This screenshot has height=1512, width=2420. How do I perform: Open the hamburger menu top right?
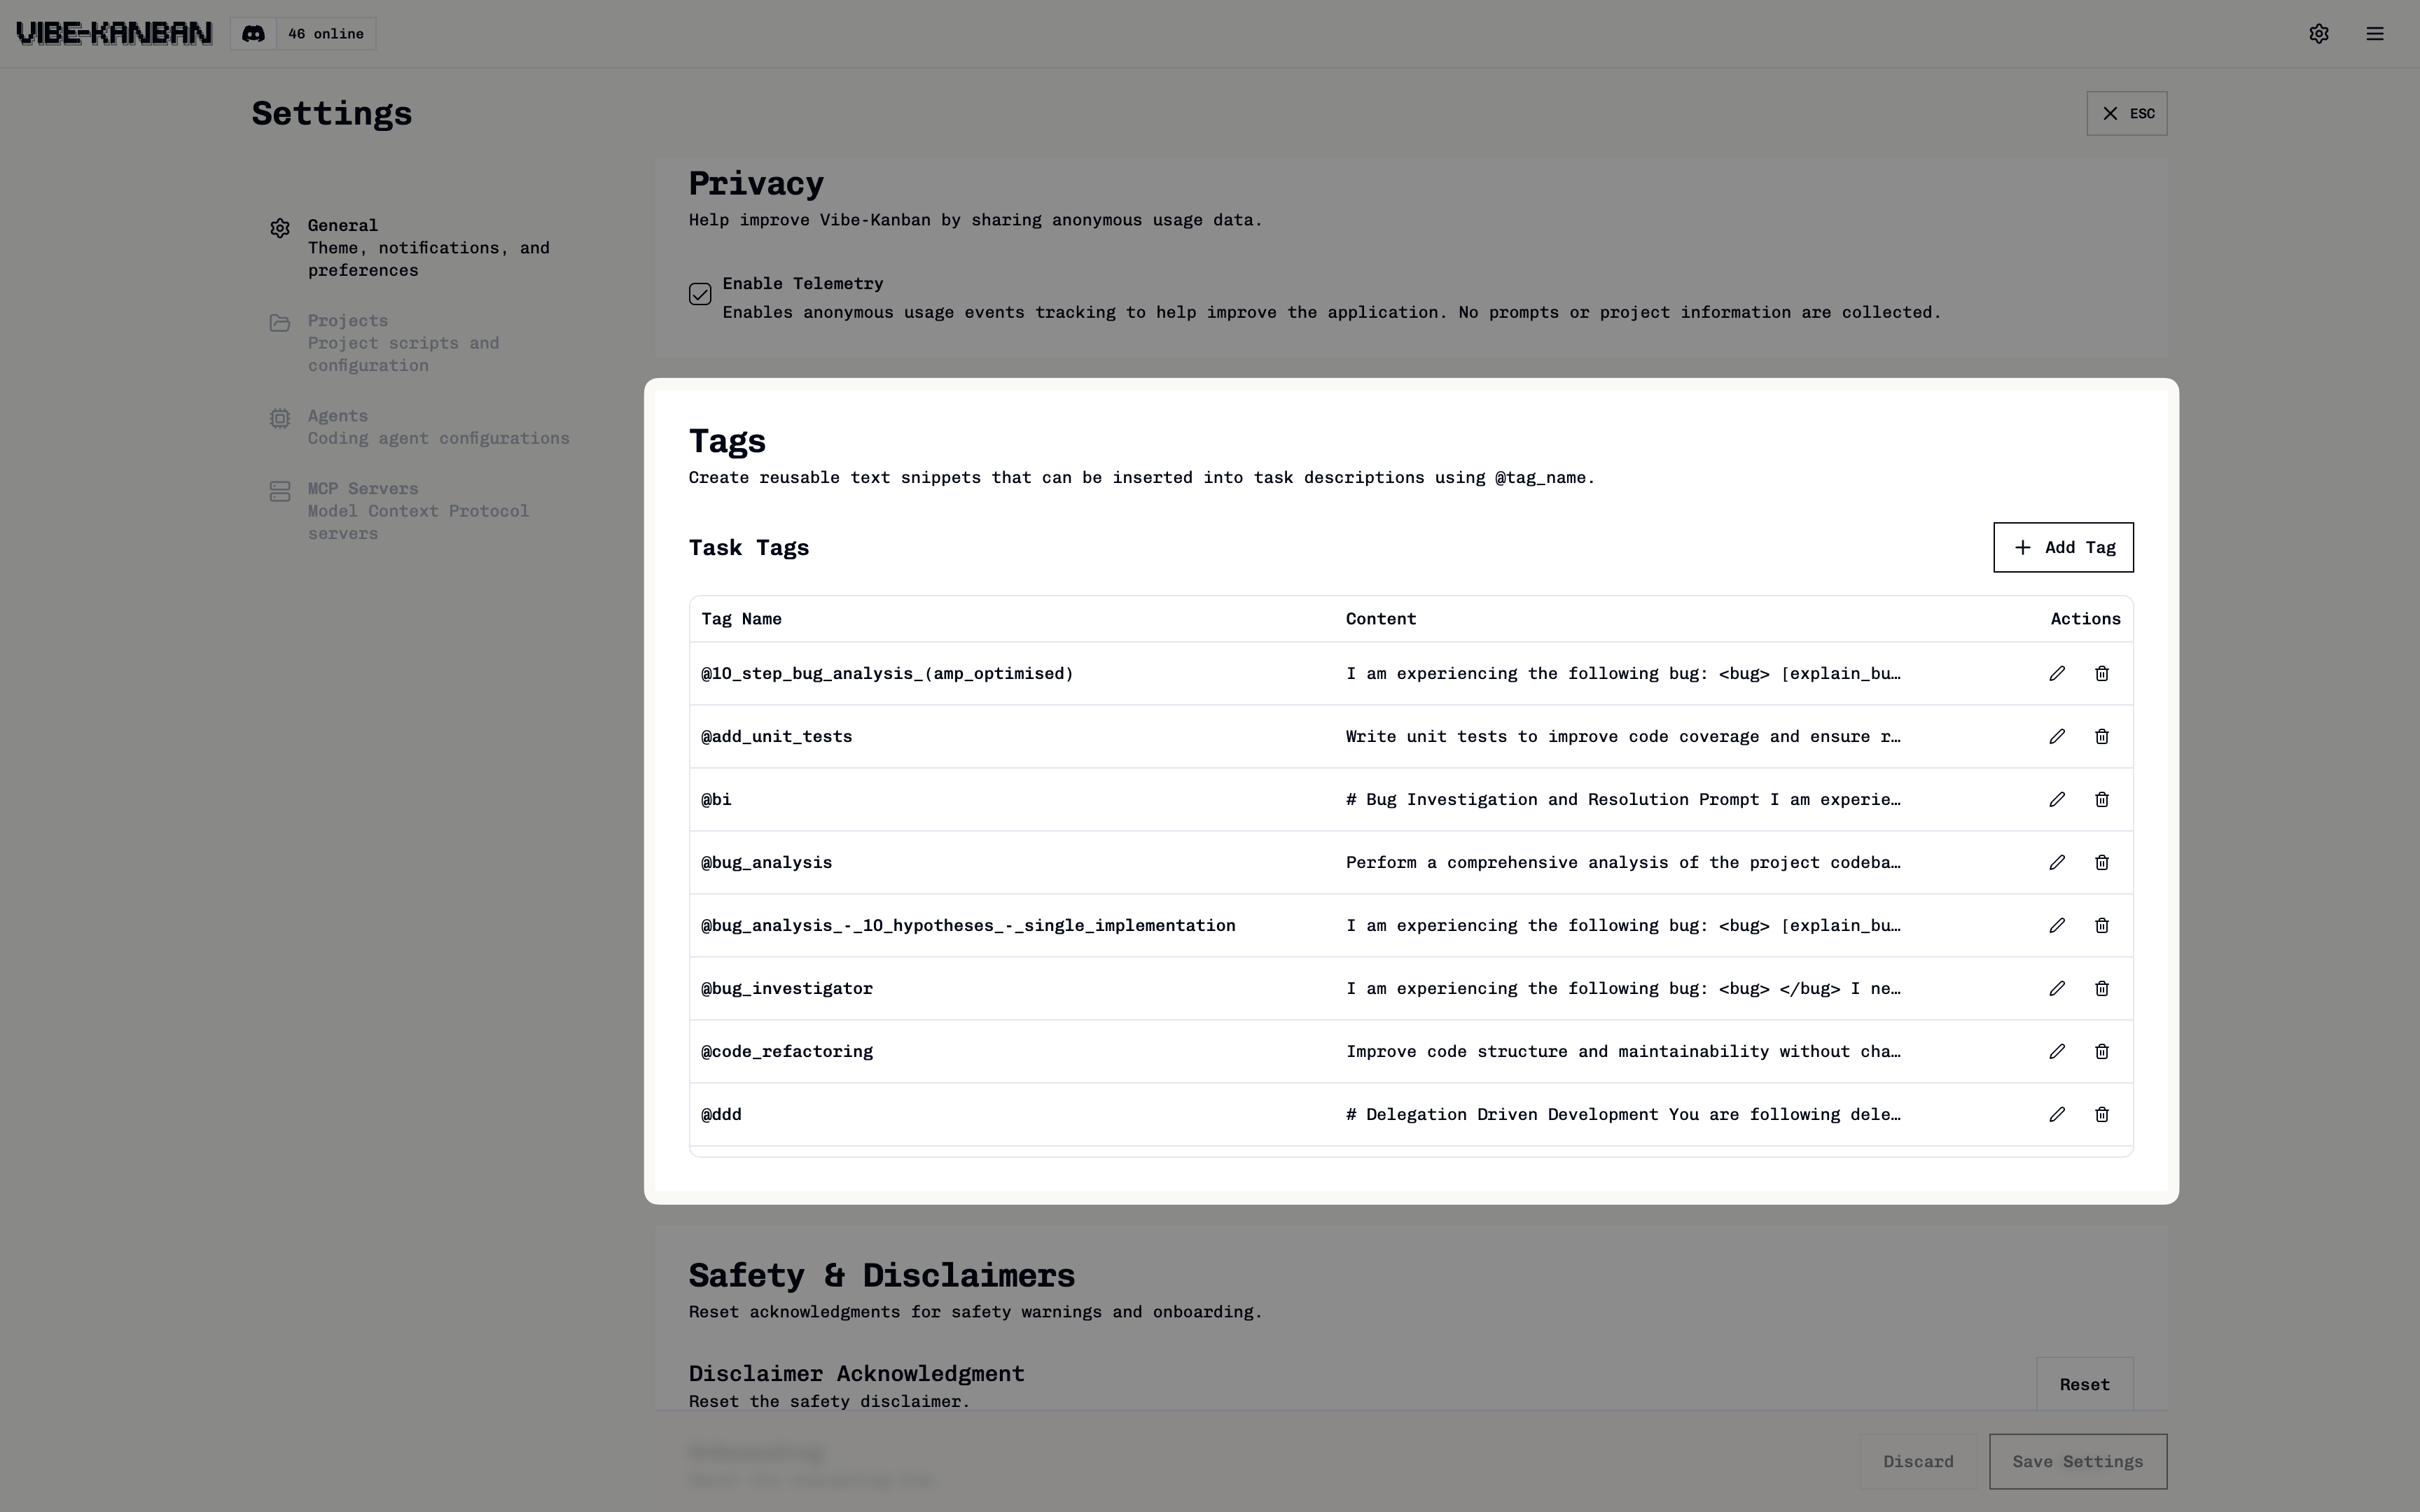pyautogui.click(x=2376, y=33)
